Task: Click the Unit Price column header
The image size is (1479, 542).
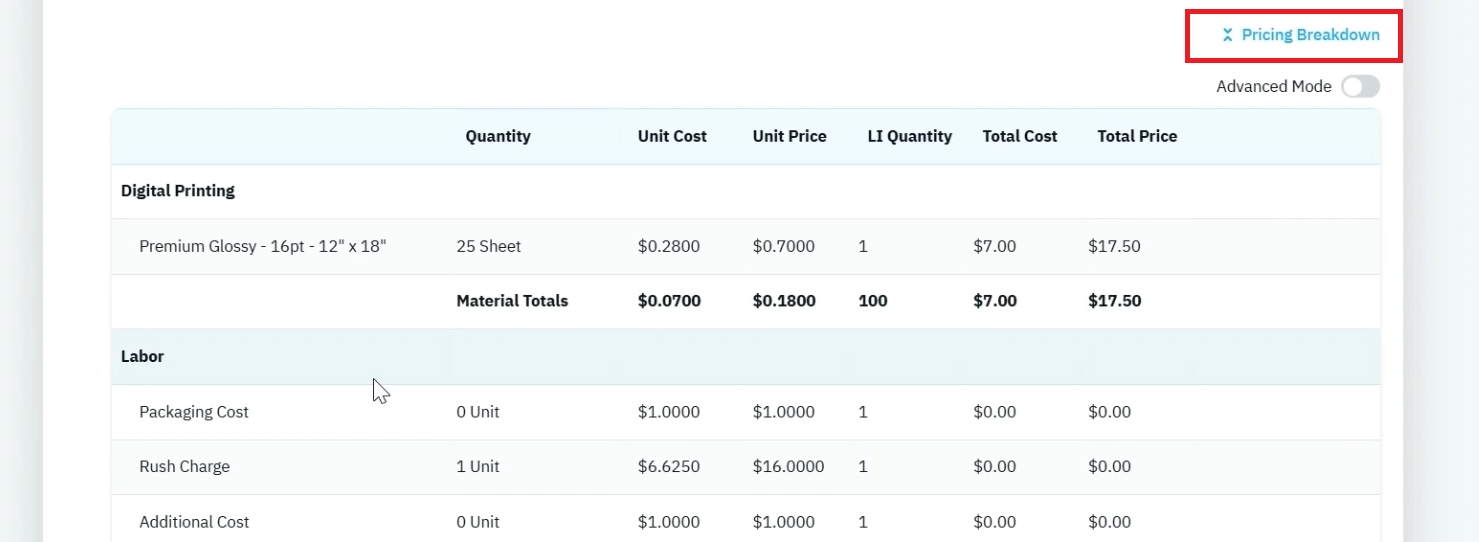Action: point(789,136)
